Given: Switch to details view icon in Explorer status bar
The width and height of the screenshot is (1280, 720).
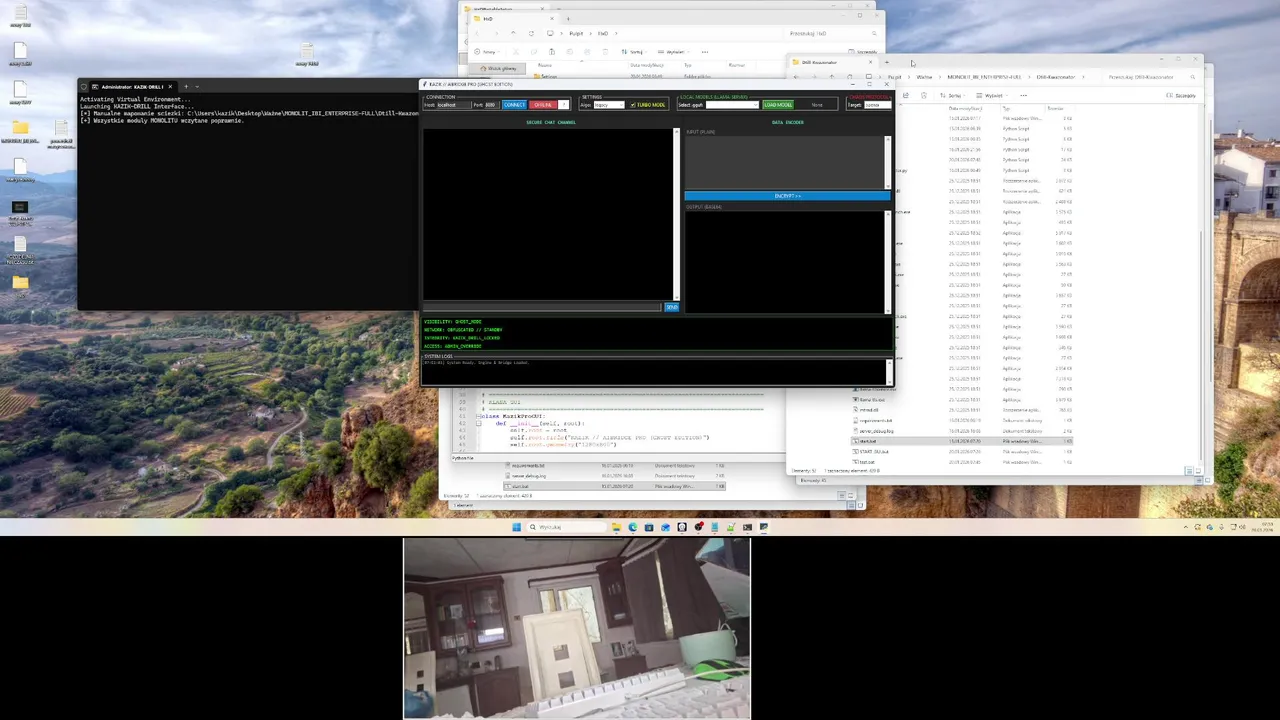Looking at the screenshot, I should coord(1189,471).
